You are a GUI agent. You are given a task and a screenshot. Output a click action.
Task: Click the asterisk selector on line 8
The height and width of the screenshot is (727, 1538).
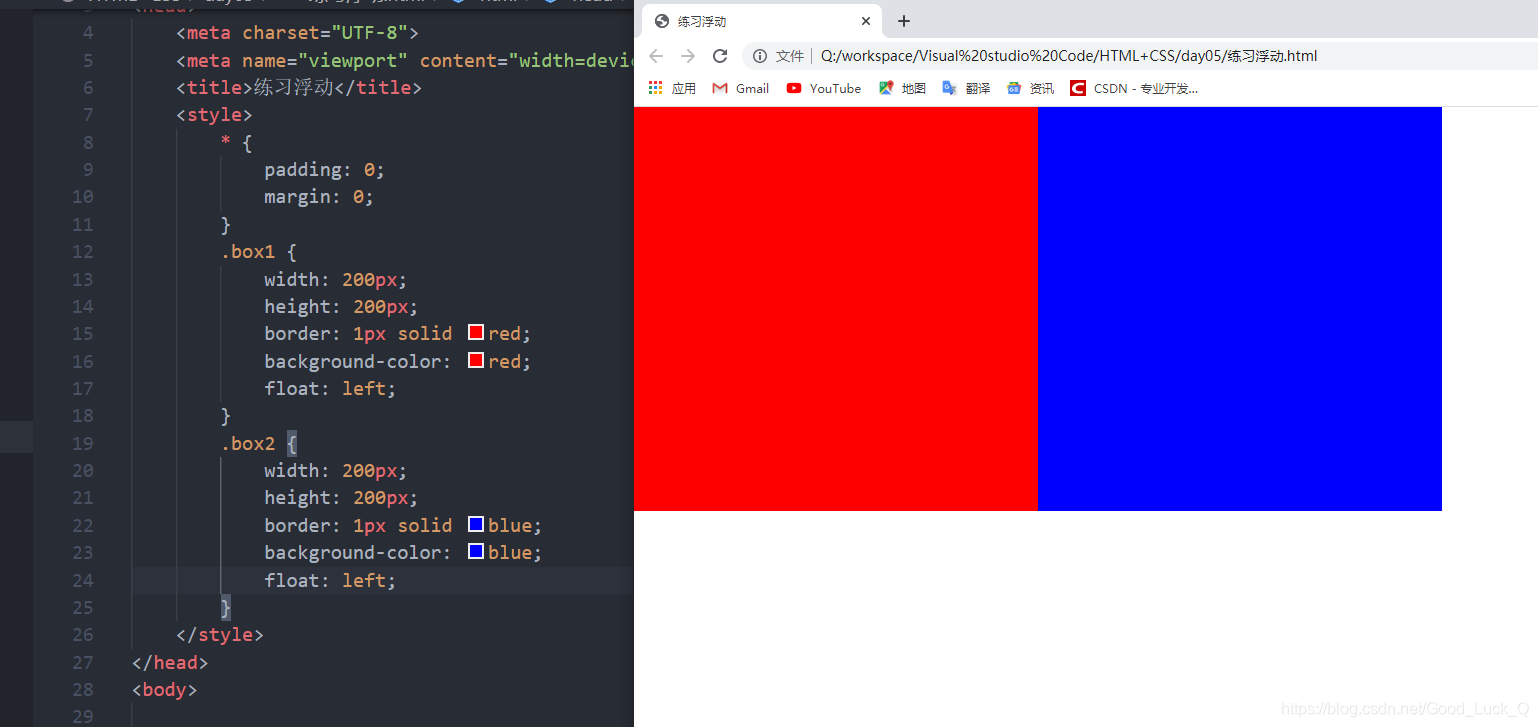pos(226,143)
